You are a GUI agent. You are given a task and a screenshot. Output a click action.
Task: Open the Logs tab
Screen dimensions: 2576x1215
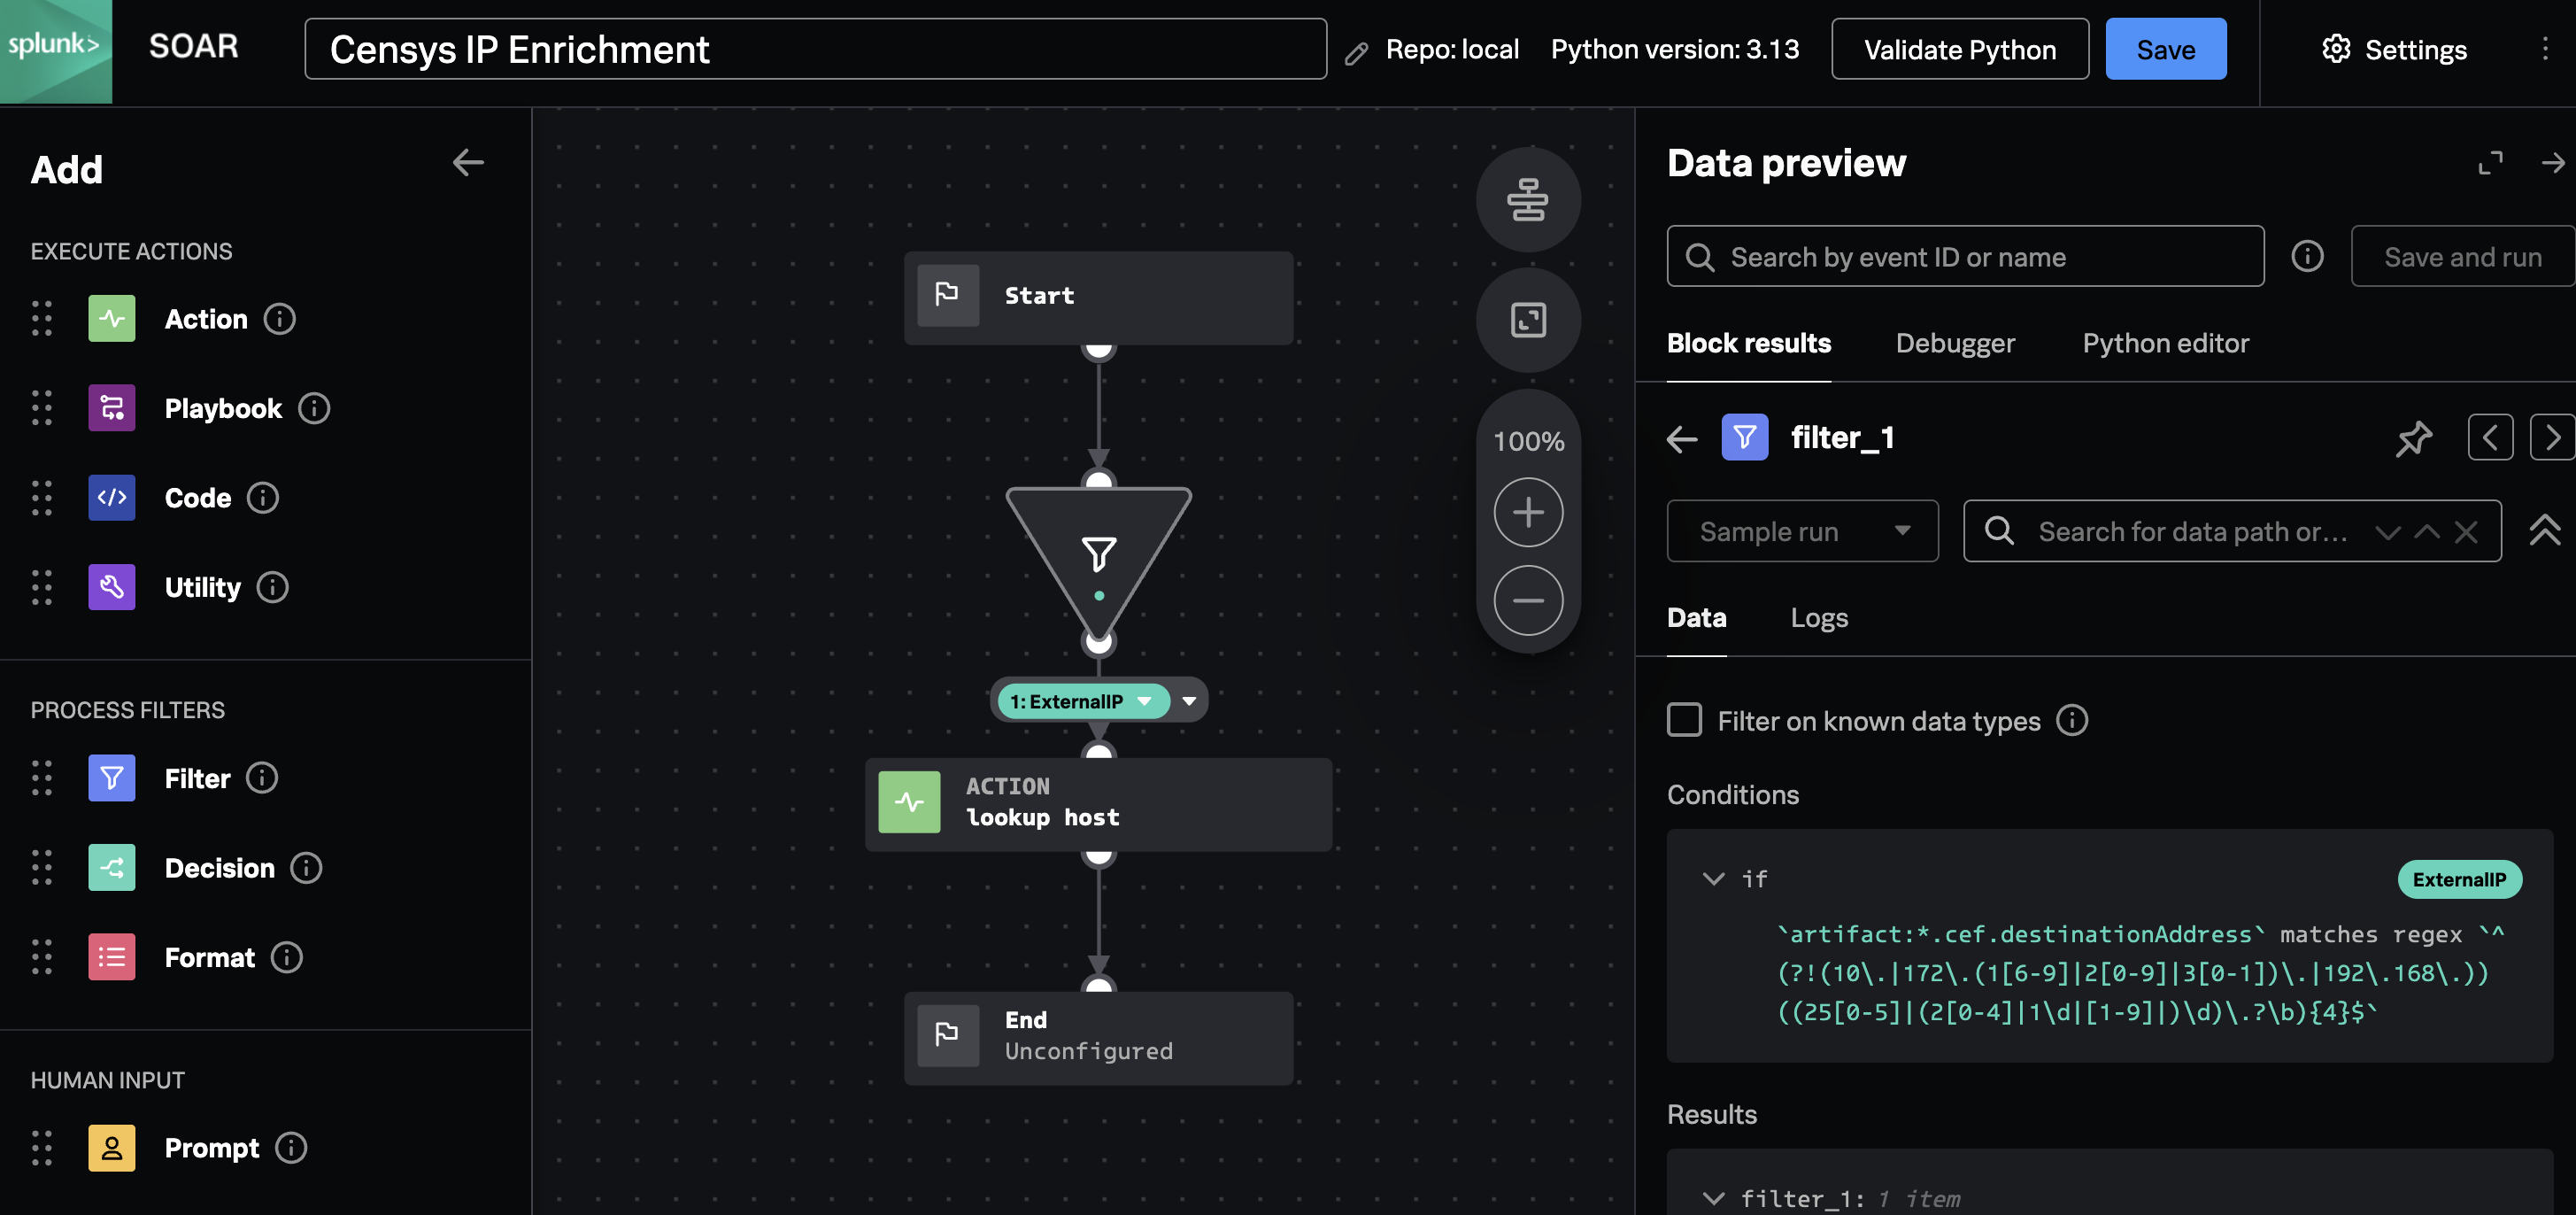click(1818, 617)
